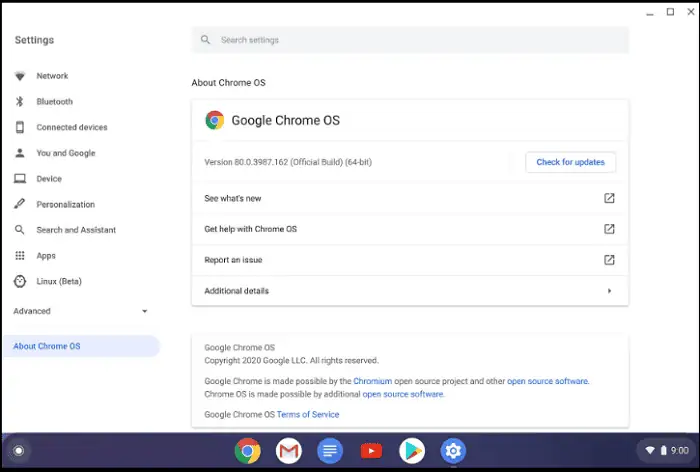
Task: Click the Search and Assistant magnifier icon
Action: coord(20,230)
